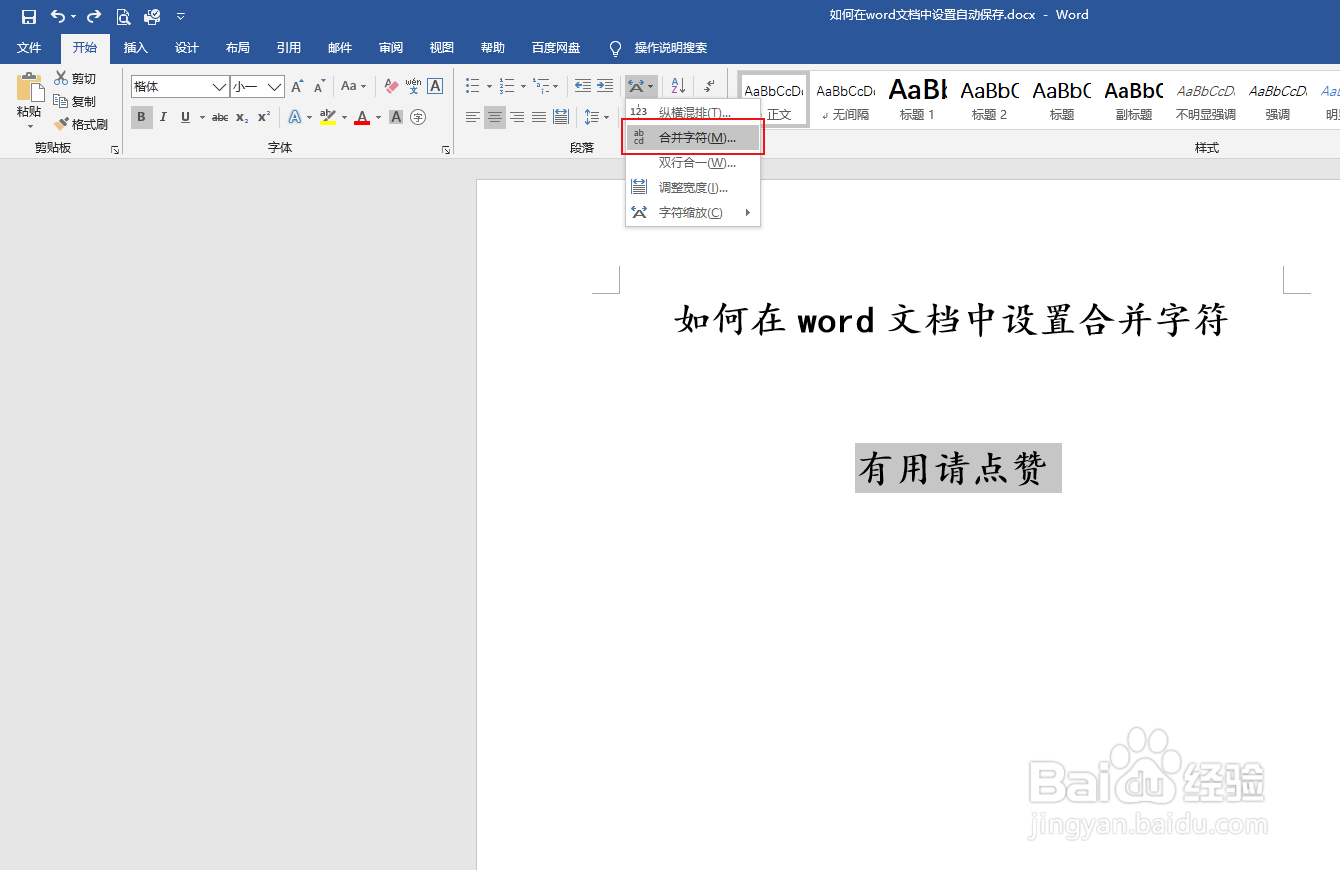Click the Show Paragraph Marks icon
This screenshot has width=1340, height=870.
(709, 87)
